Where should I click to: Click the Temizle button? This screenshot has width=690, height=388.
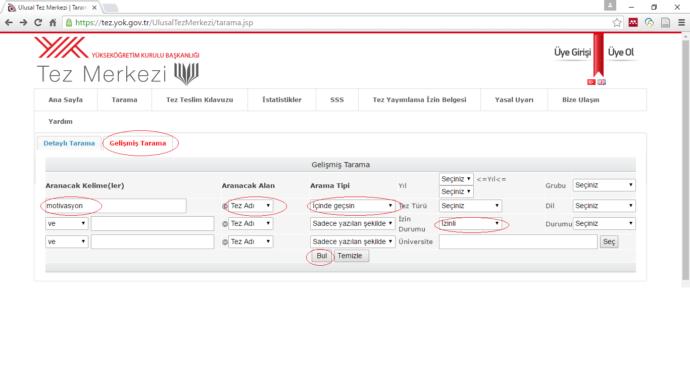[350, 256]
